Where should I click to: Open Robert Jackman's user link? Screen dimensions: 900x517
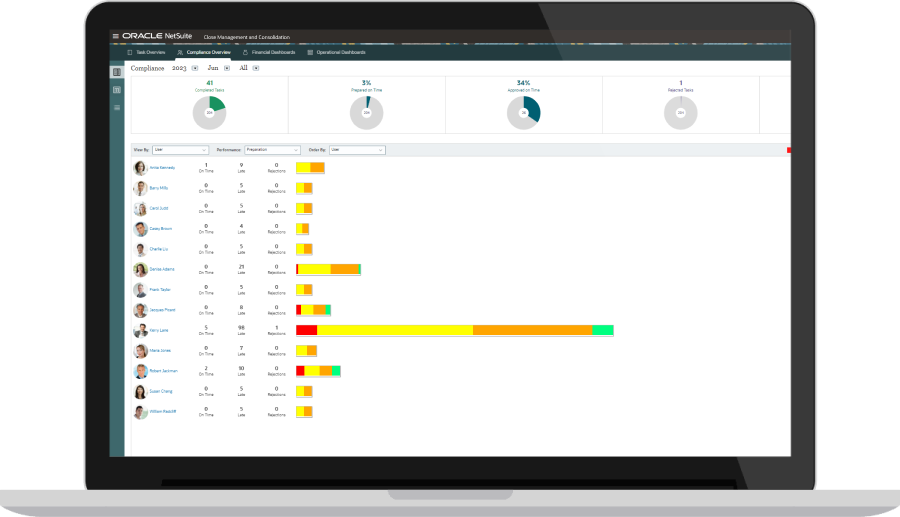164,371
